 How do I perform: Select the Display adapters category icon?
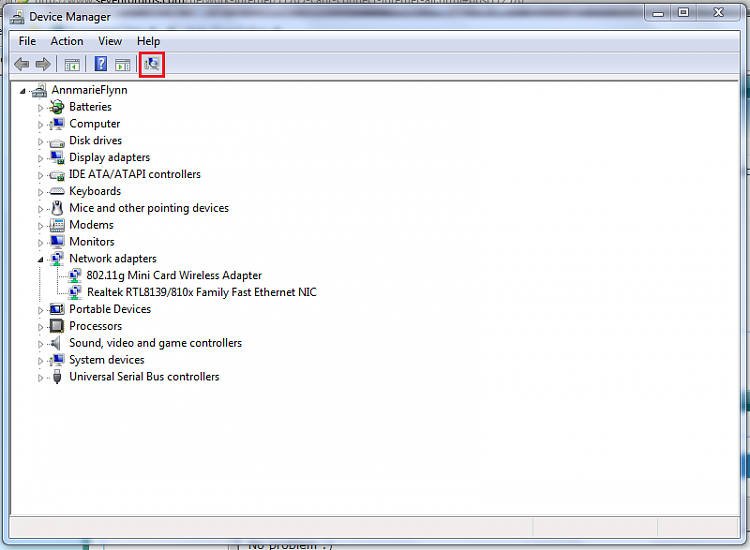point(57,157)
